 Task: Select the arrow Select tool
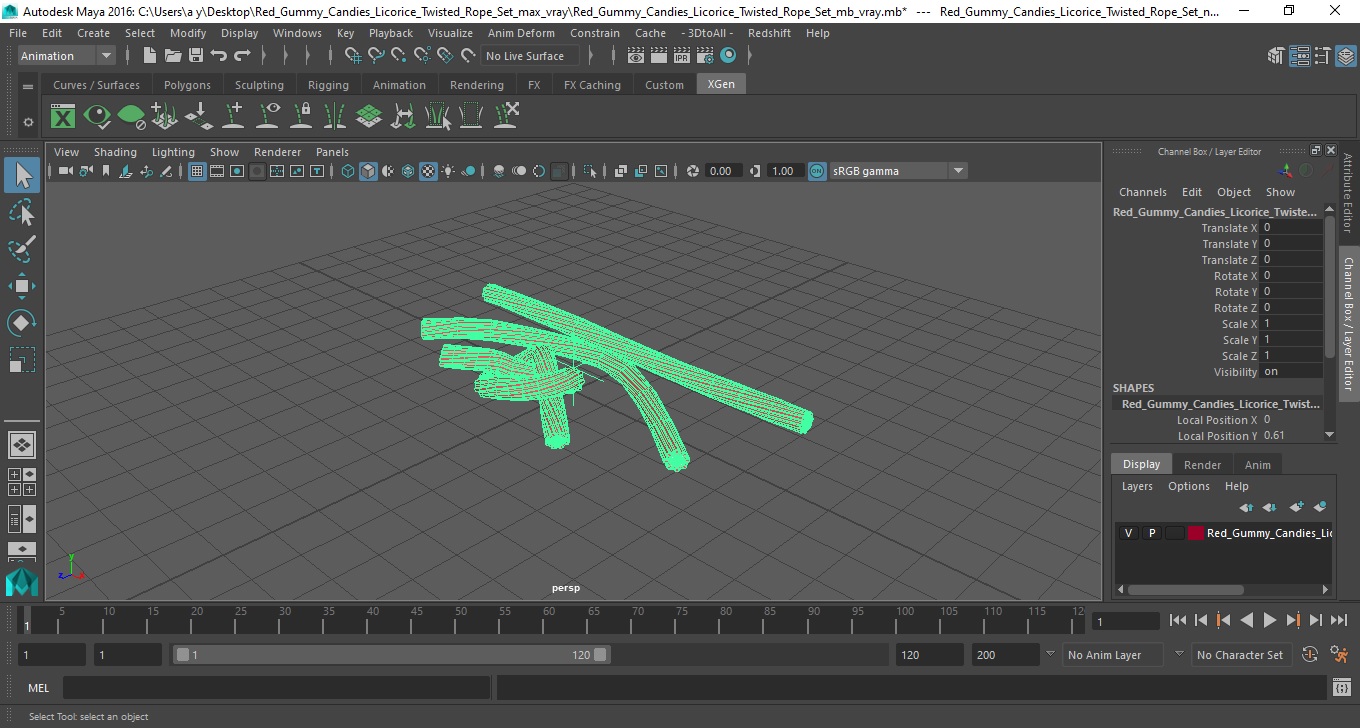tap(22, 176)
